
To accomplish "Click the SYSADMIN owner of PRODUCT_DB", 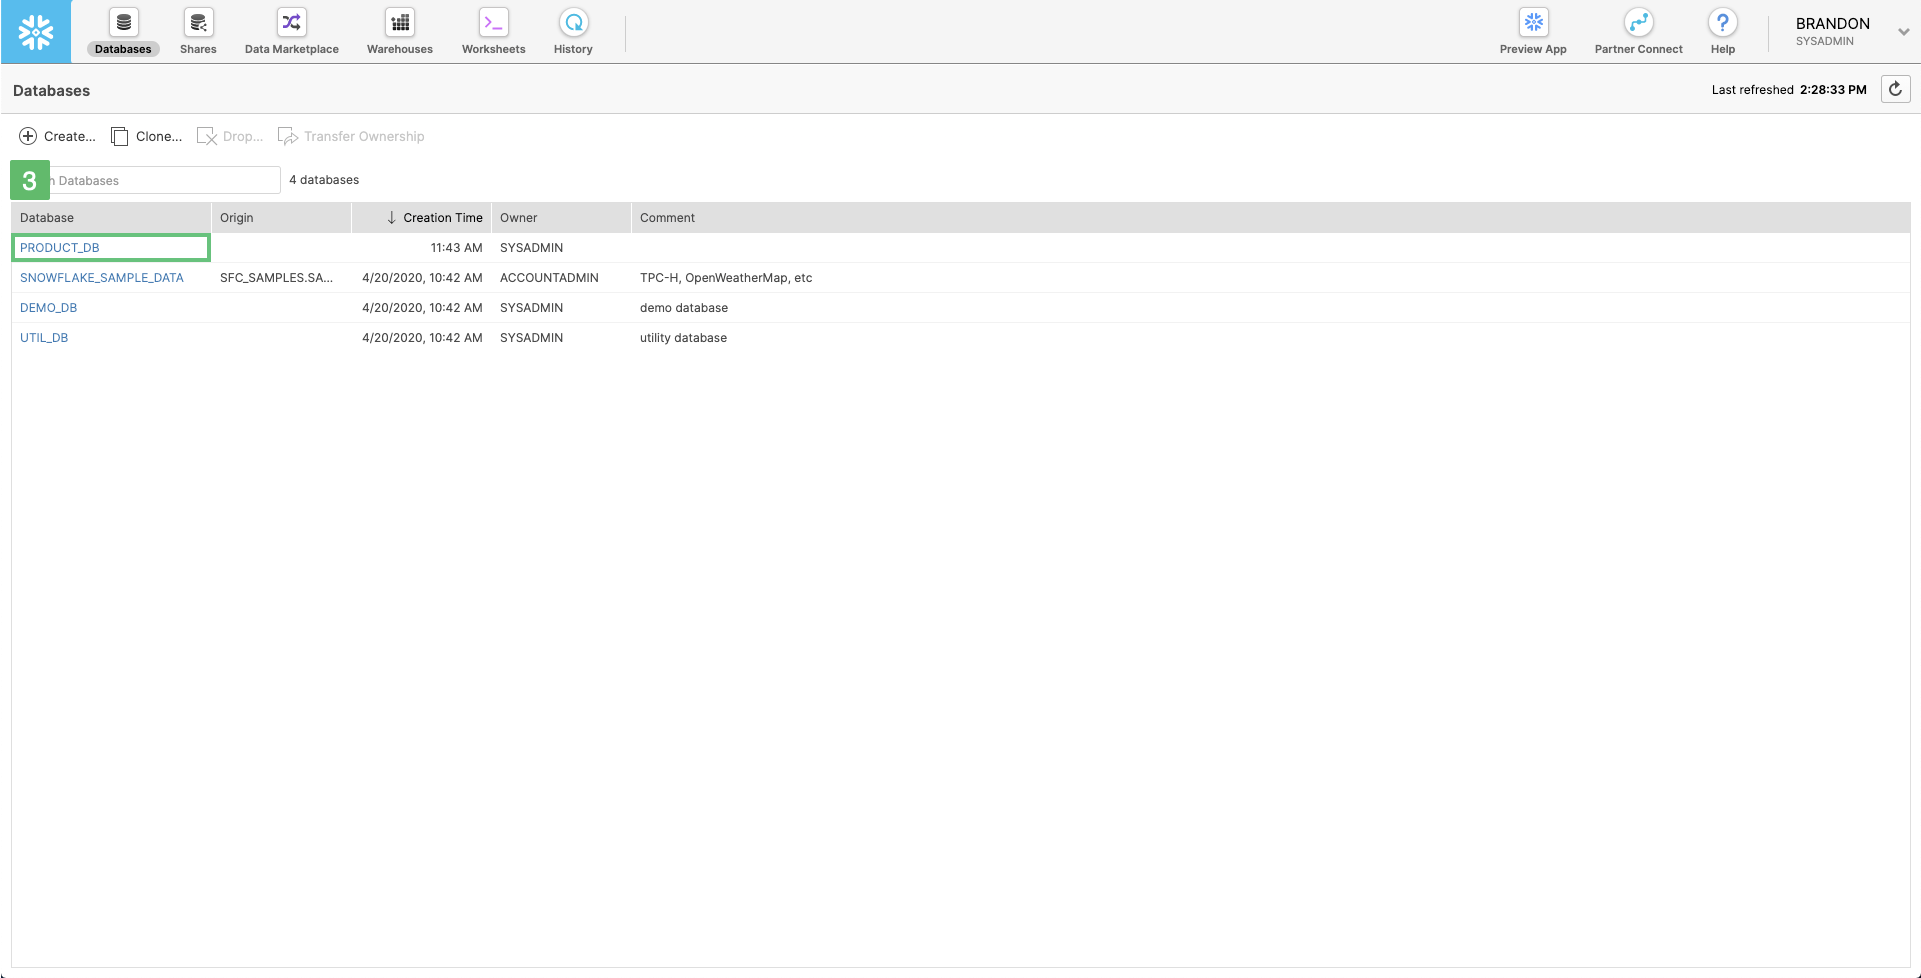I will tap(531, 248).
